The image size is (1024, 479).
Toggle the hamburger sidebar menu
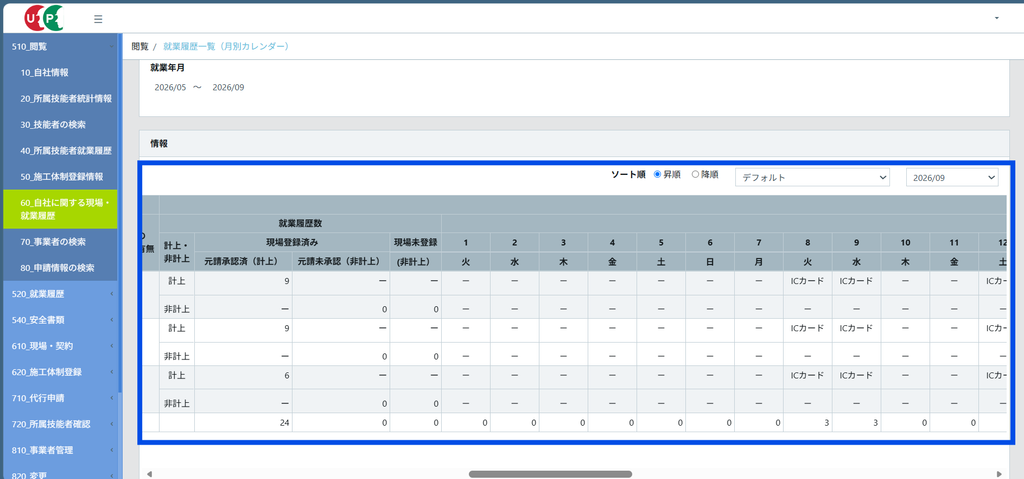[98, 19]
